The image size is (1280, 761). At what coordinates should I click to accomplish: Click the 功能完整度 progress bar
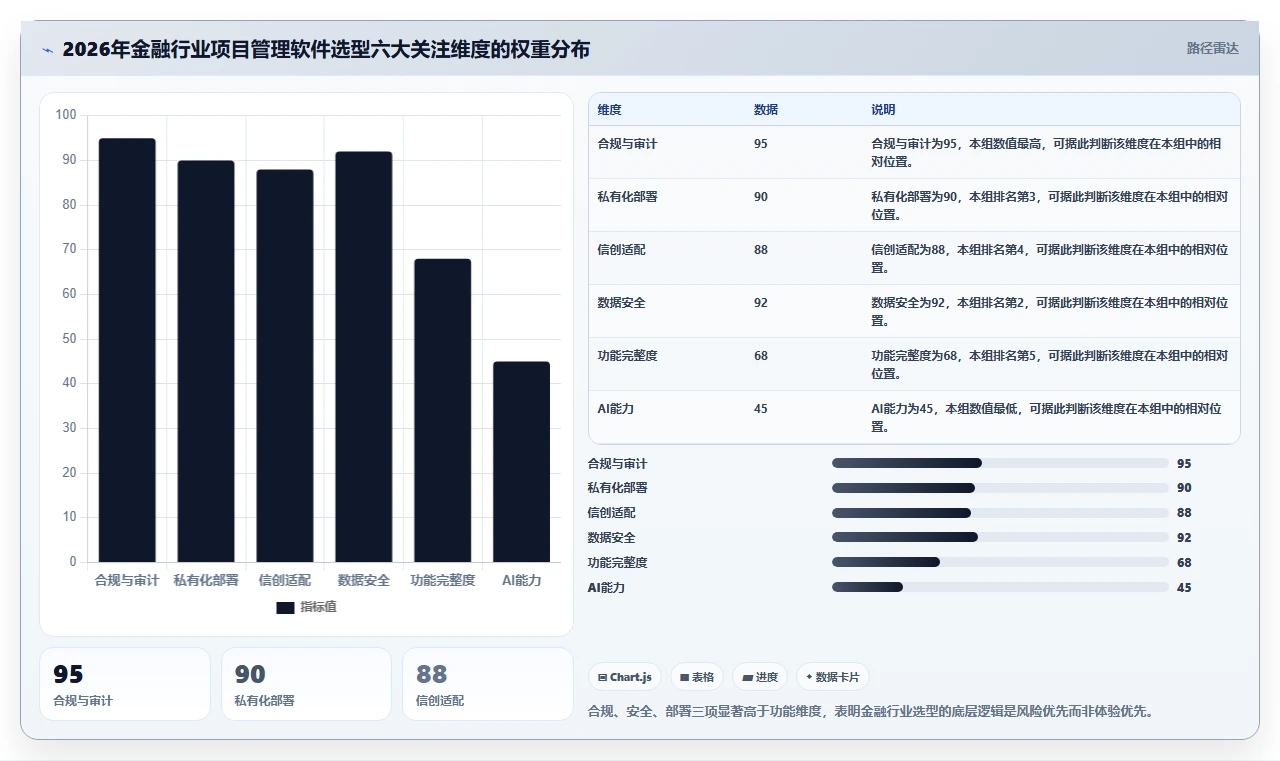[x=1000, y=562]
